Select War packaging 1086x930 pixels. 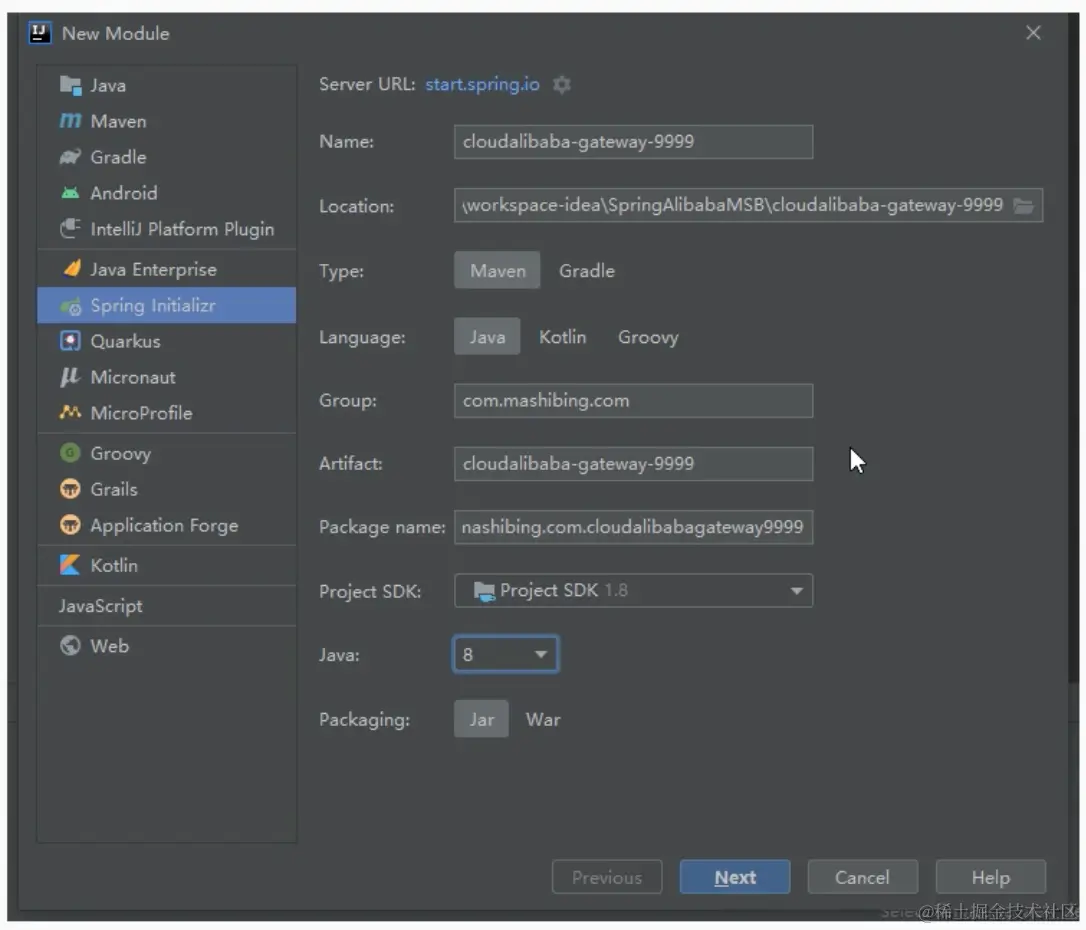pyautogui.click(x=543, y=719)
